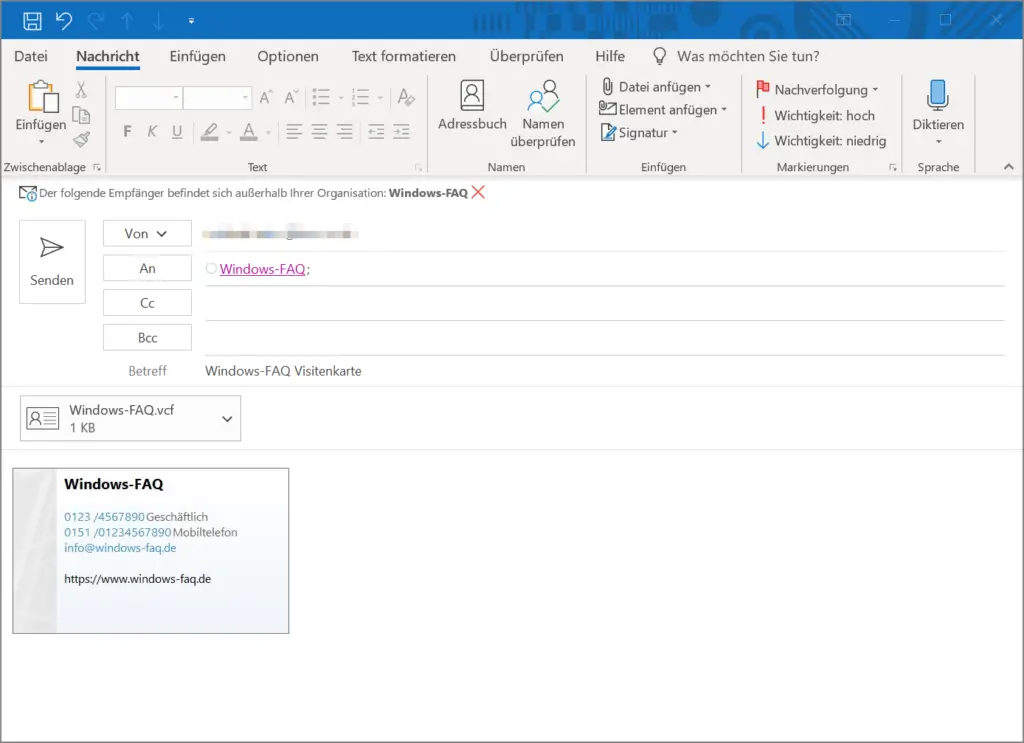Dismiss the external recipient warning with red X
The width and height of the screenshot is (1024, 743).
click(478, 192)
